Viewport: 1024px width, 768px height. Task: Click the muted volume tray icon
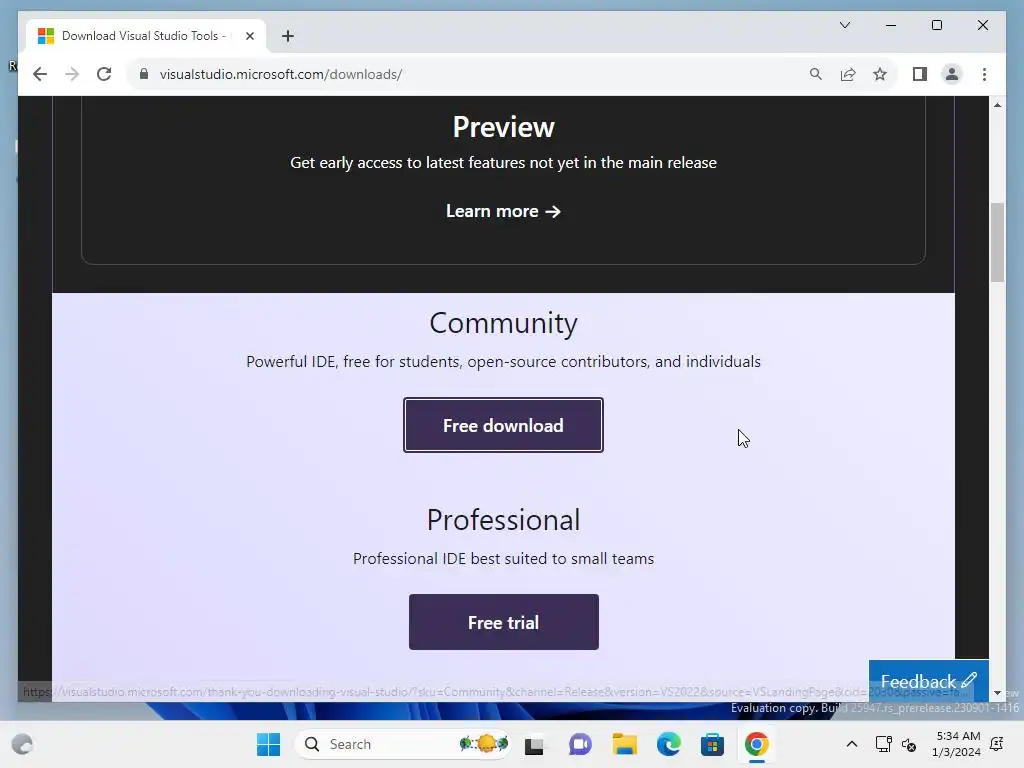pyautogui.click(x=909, y=744)
